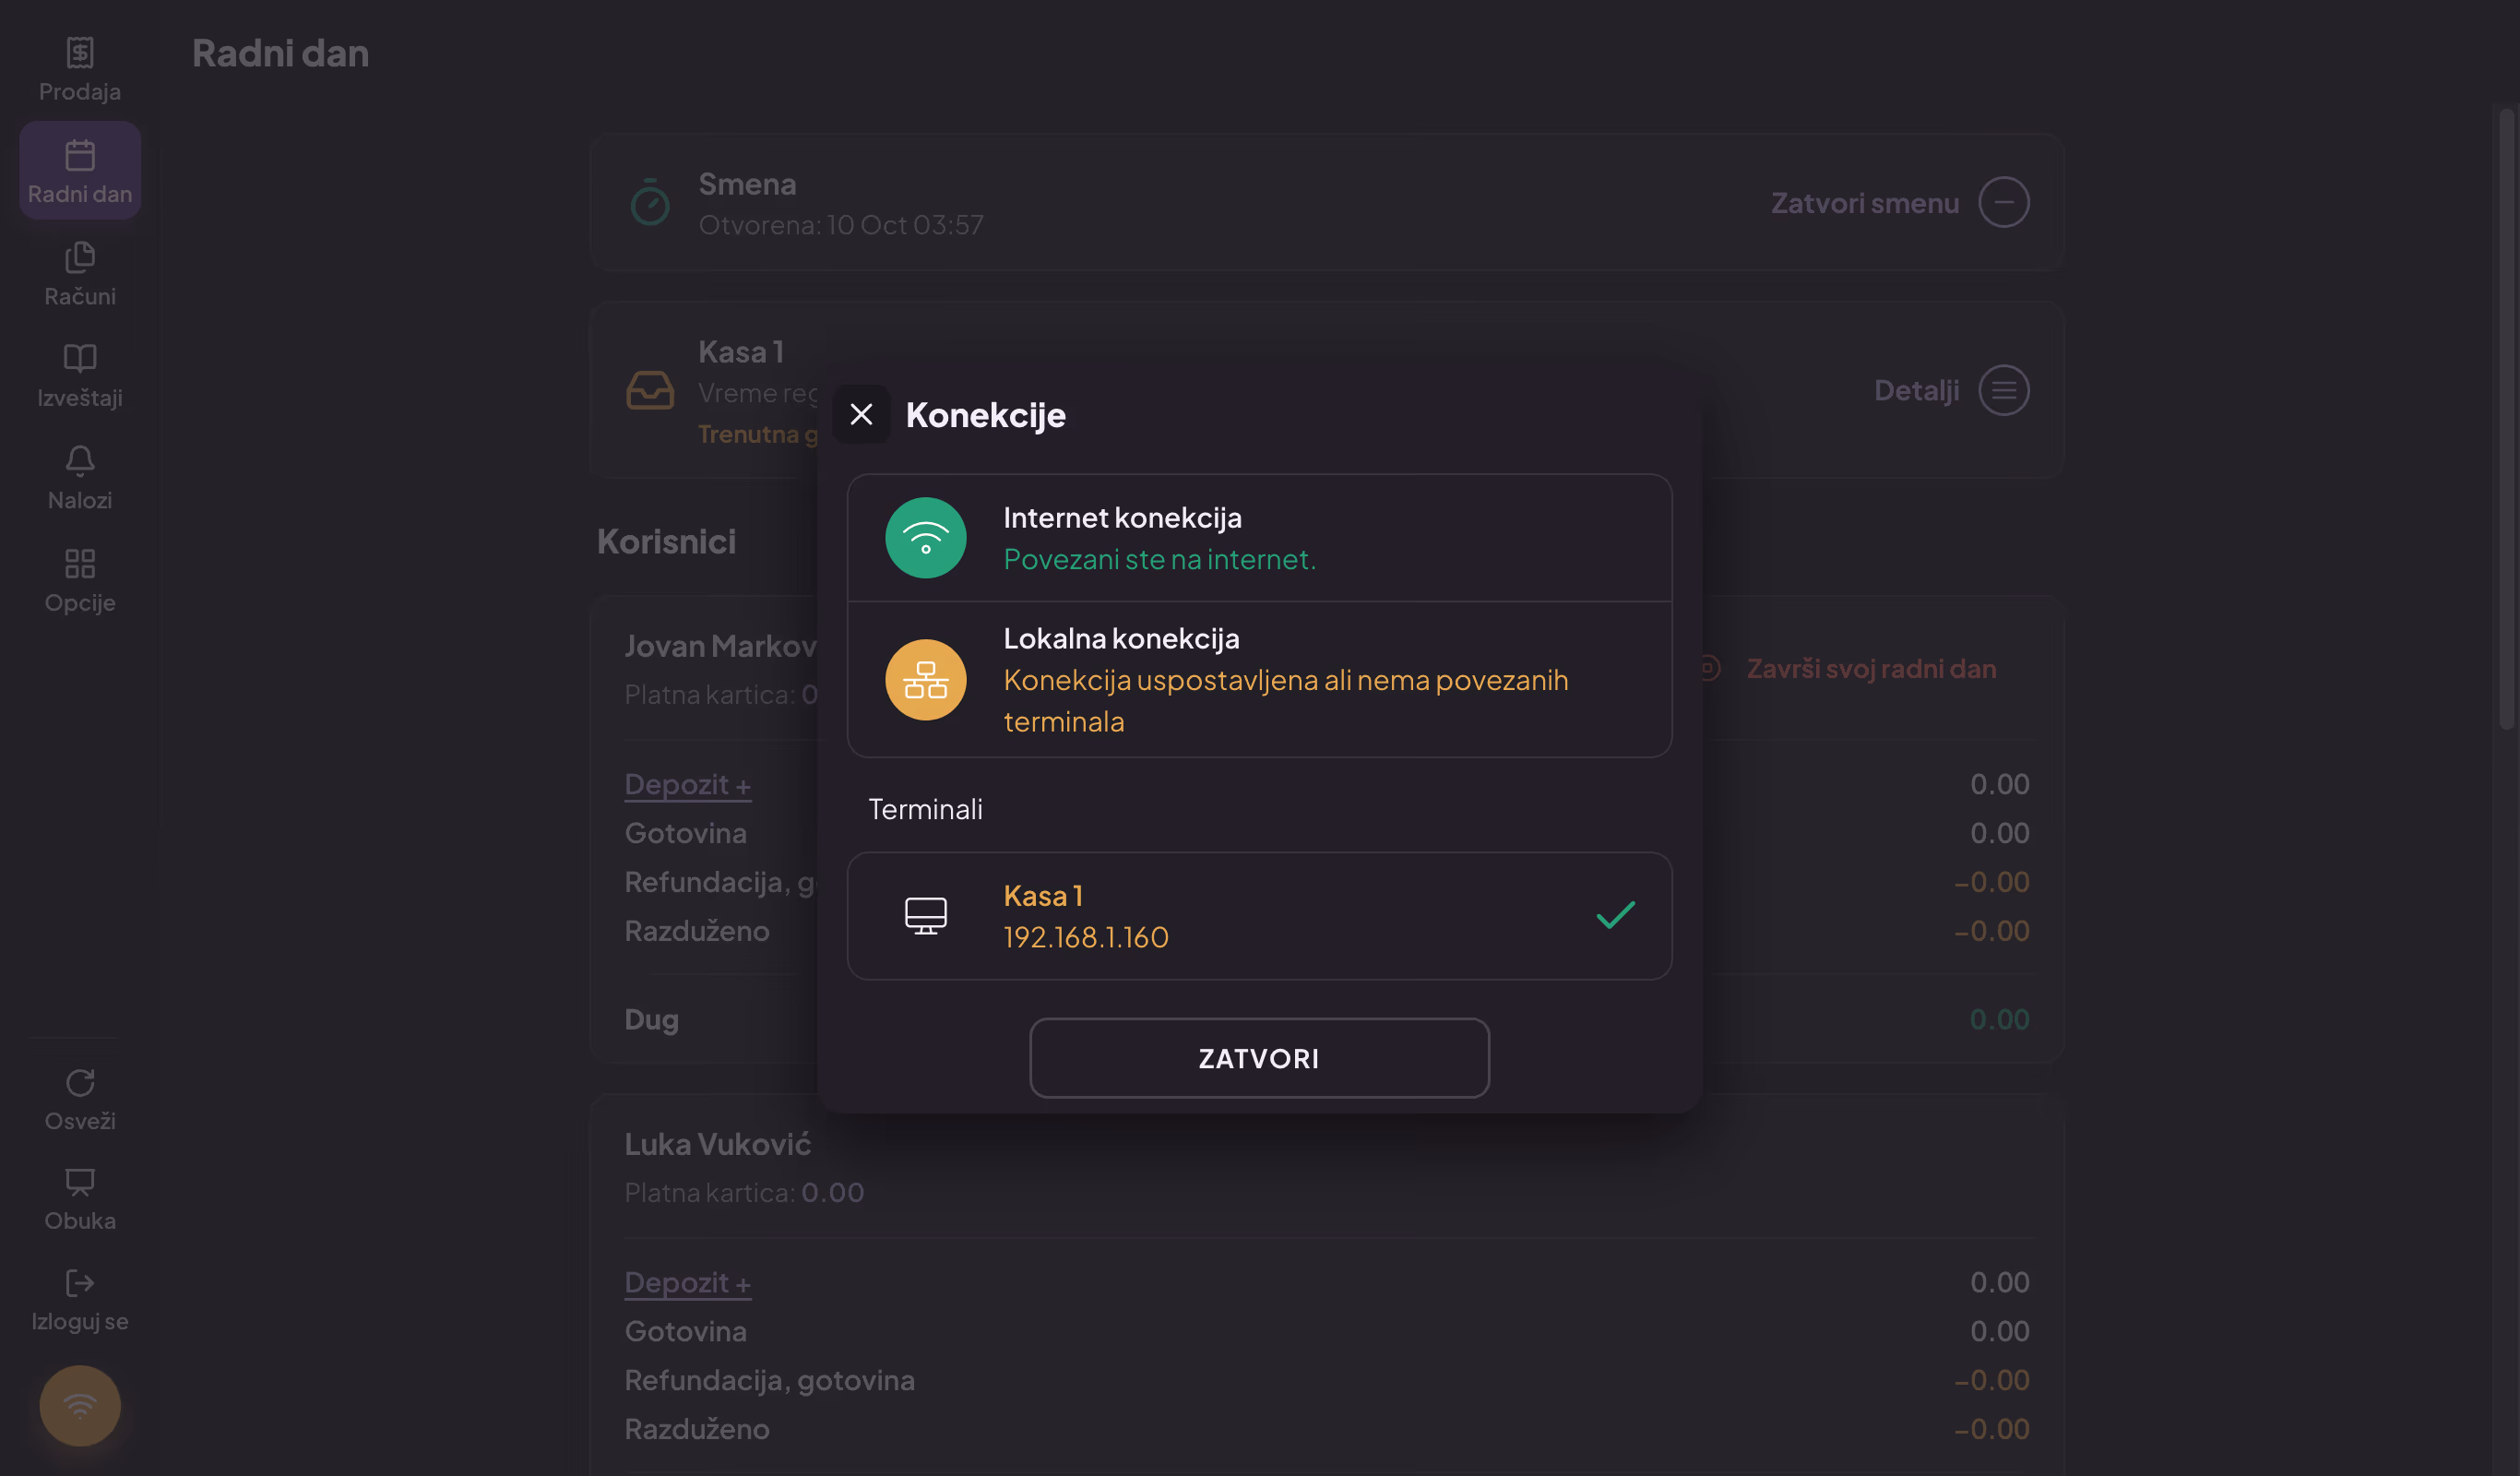Click Depozit + under Jovan Markov
2520x1476 pixels.
point(687,785)
